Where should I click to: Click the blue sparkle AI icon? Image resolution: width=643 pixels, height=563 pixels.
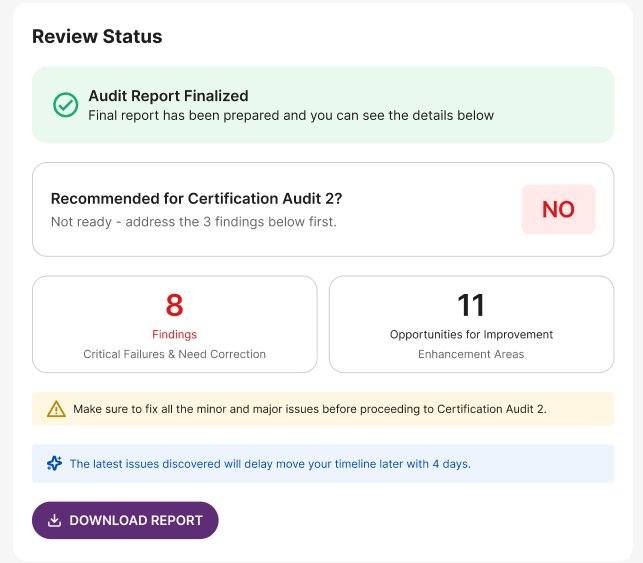point(55,463)
